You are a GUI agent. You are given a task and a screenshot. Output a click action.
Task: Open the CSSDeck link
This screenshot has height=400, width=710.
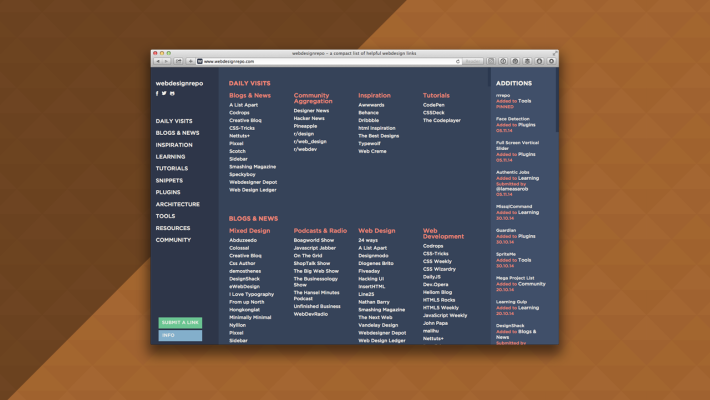pos(434,113)
